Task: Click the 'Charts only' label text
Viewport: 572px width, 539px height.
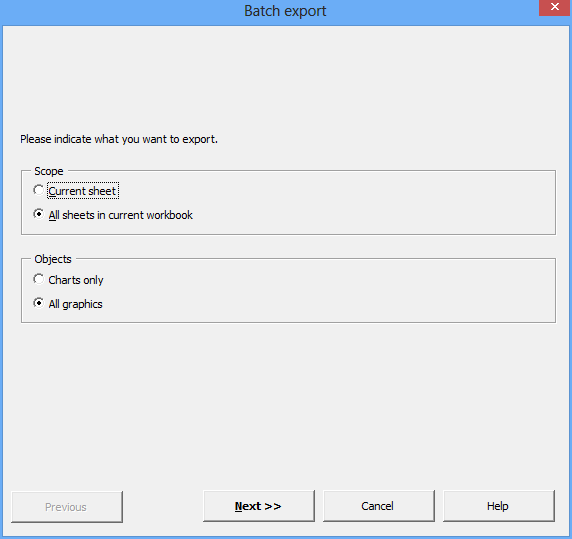Action: click(x=76, y=280)
